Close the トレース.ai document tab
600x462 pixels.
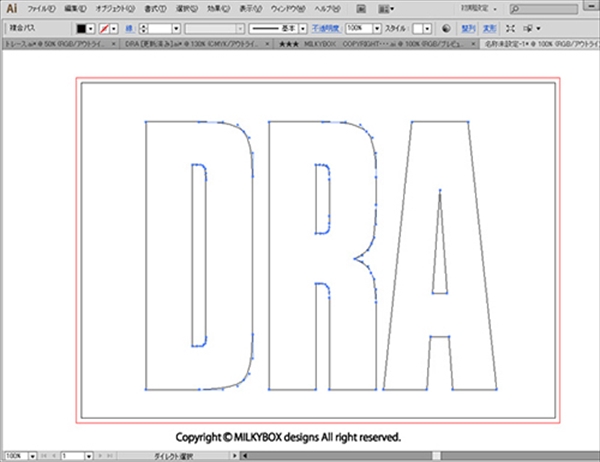tap(114, 44)
